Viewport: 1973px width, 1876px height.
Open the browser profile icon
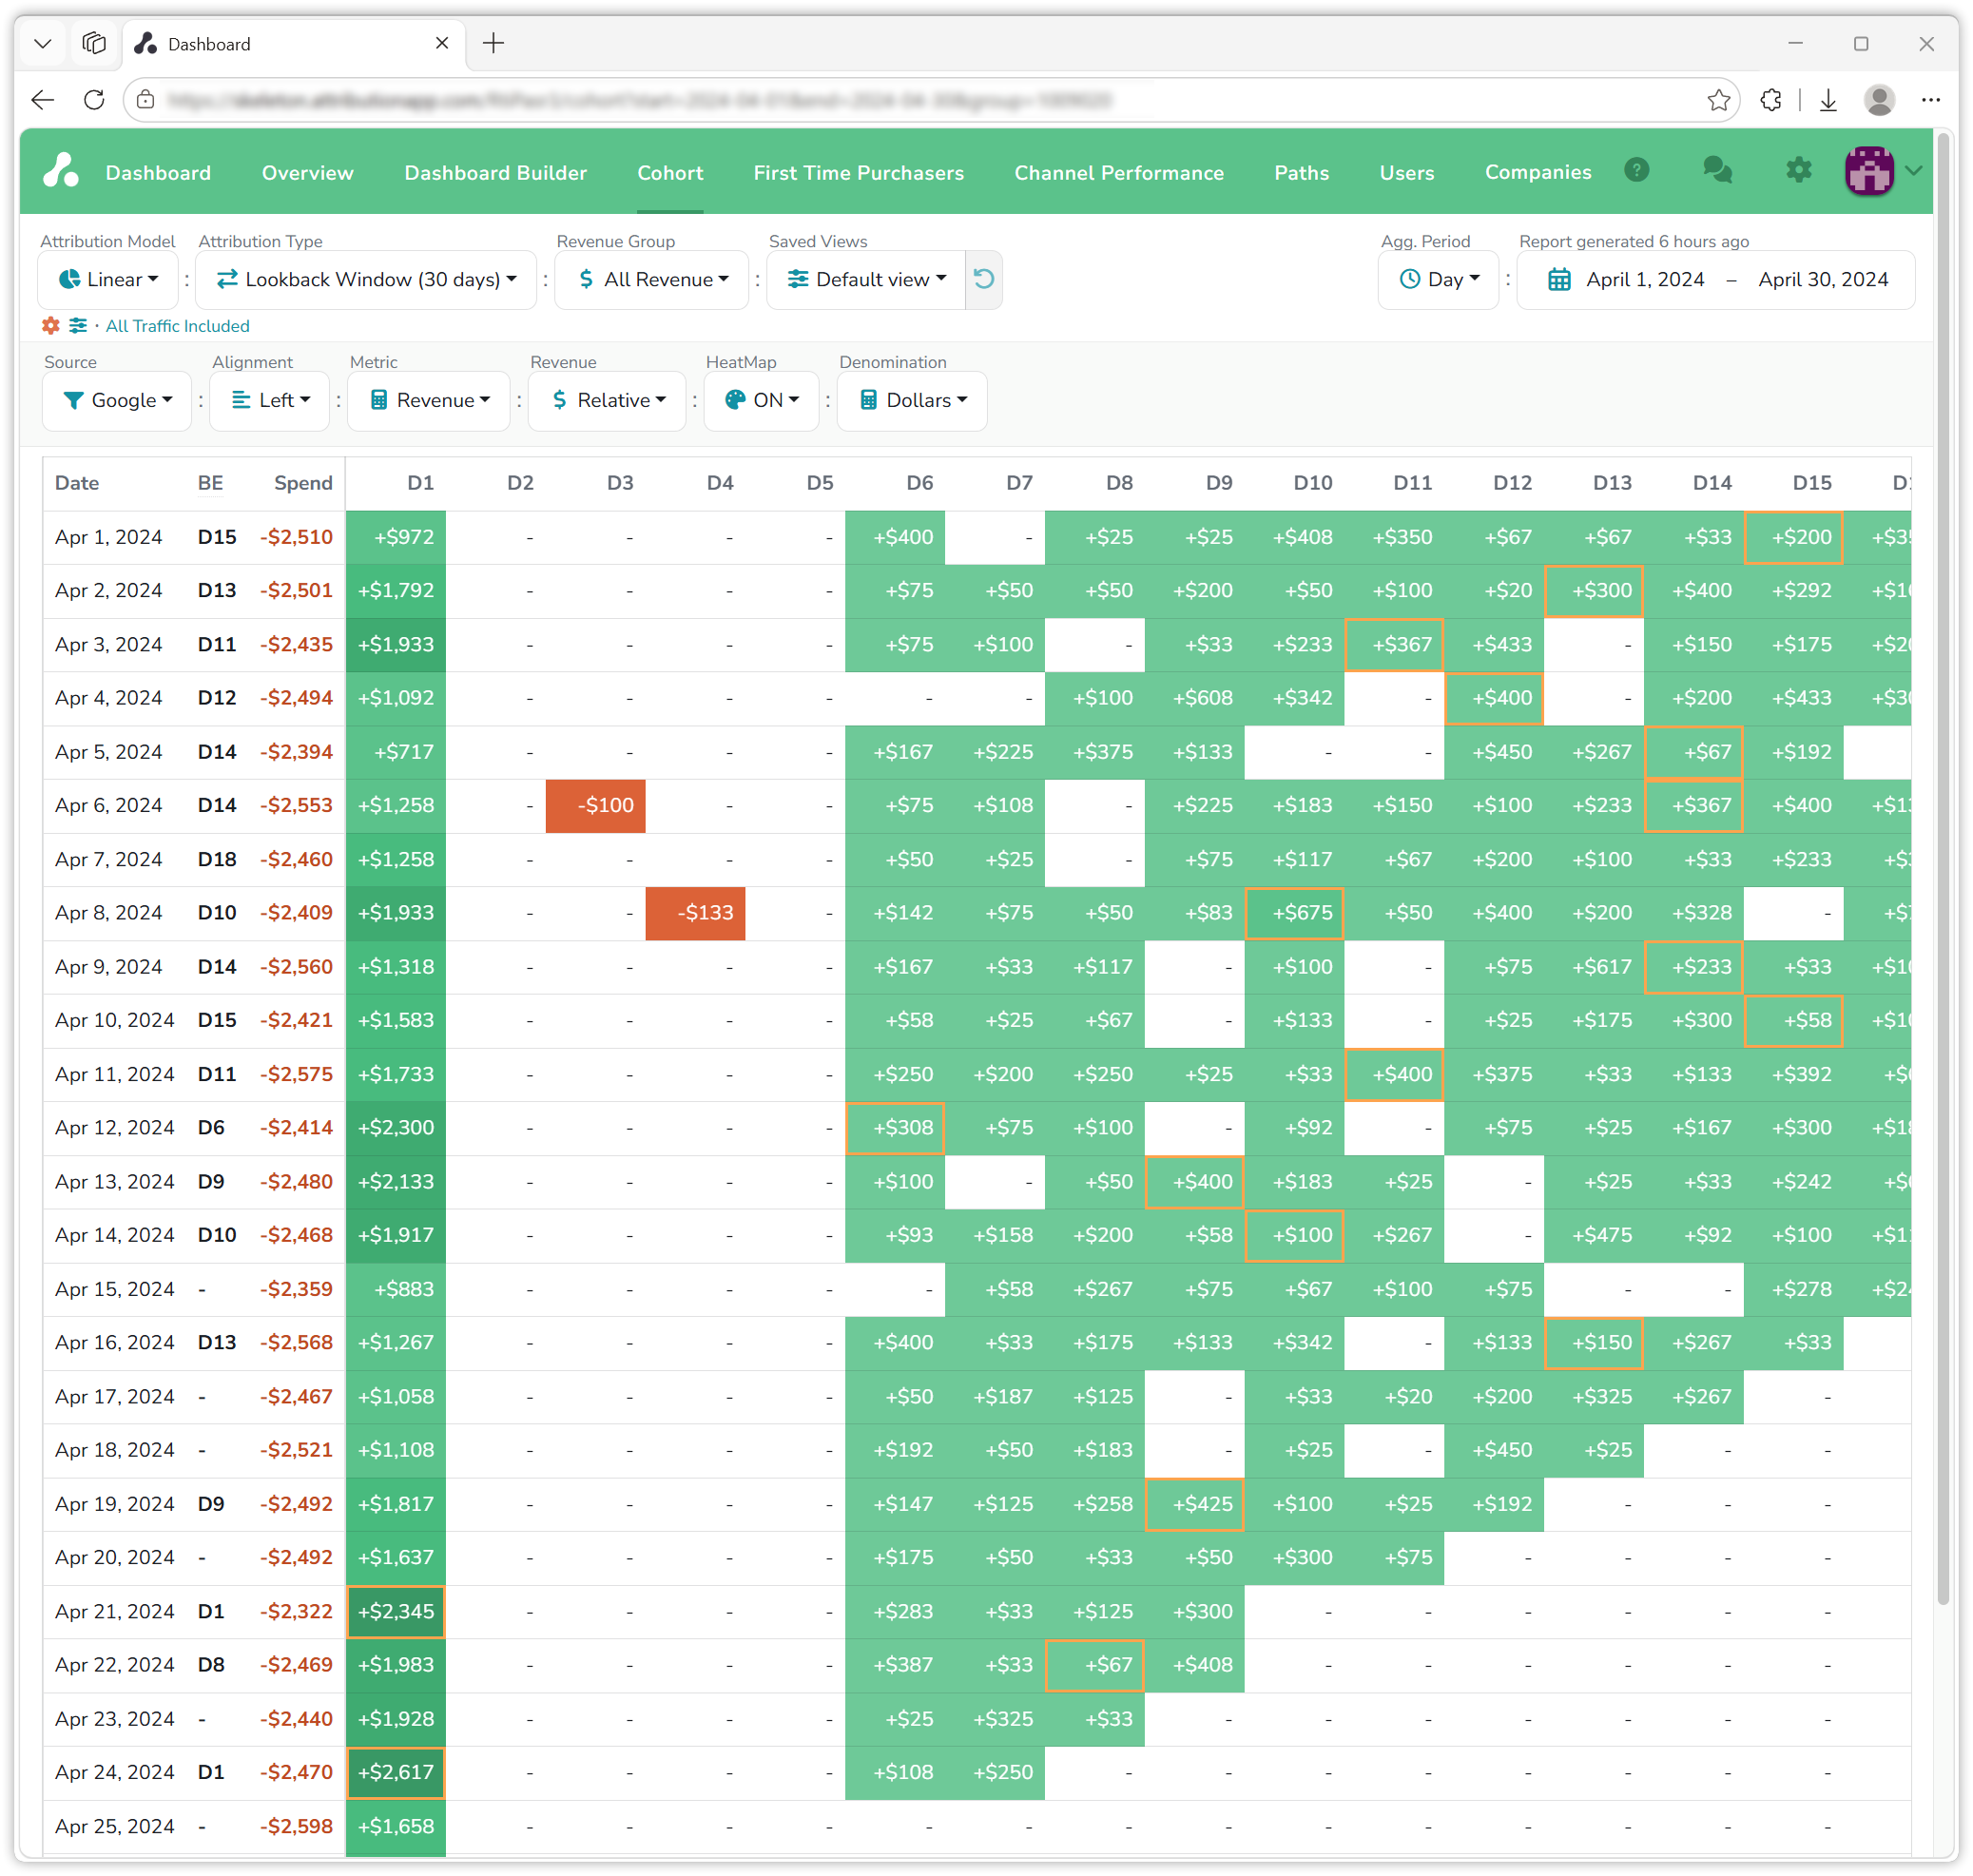(x=1879, y=100)
